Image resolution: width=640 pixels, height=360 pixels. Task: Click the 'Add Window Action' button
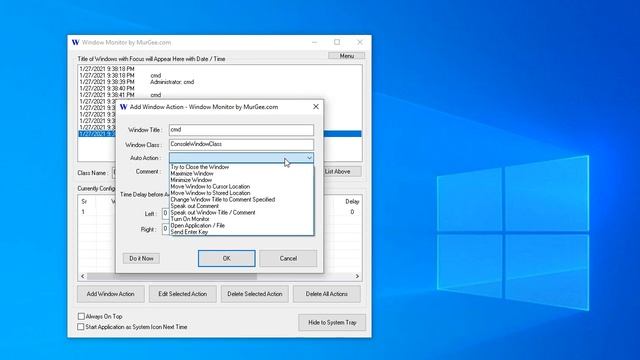point(111,294)
